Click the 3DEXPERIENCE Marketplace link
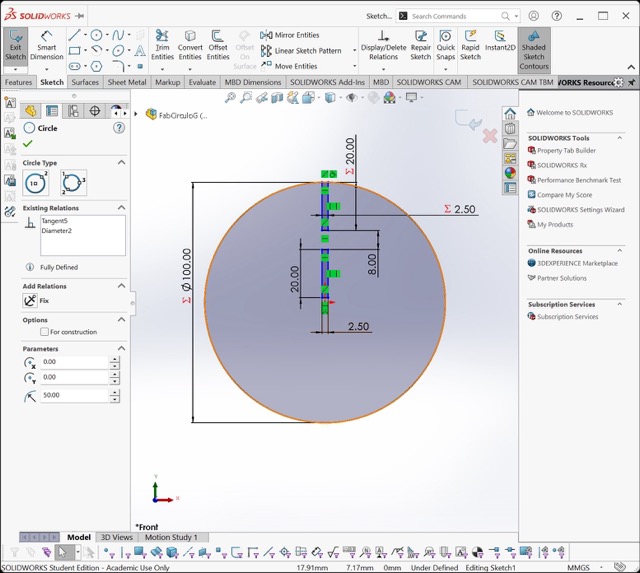This screenshot has height=573, width=640. tap(577, 263)
